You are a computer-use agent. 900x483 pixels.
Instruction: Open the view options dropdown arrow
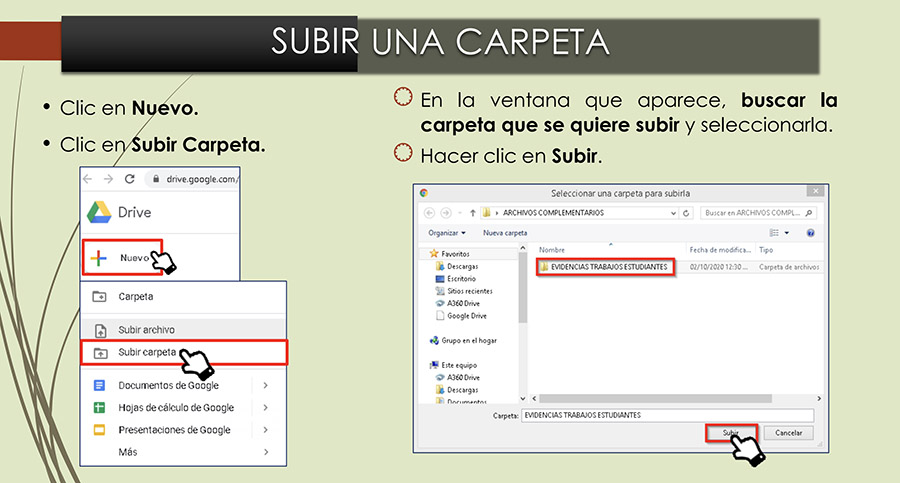tap(787, 233)
